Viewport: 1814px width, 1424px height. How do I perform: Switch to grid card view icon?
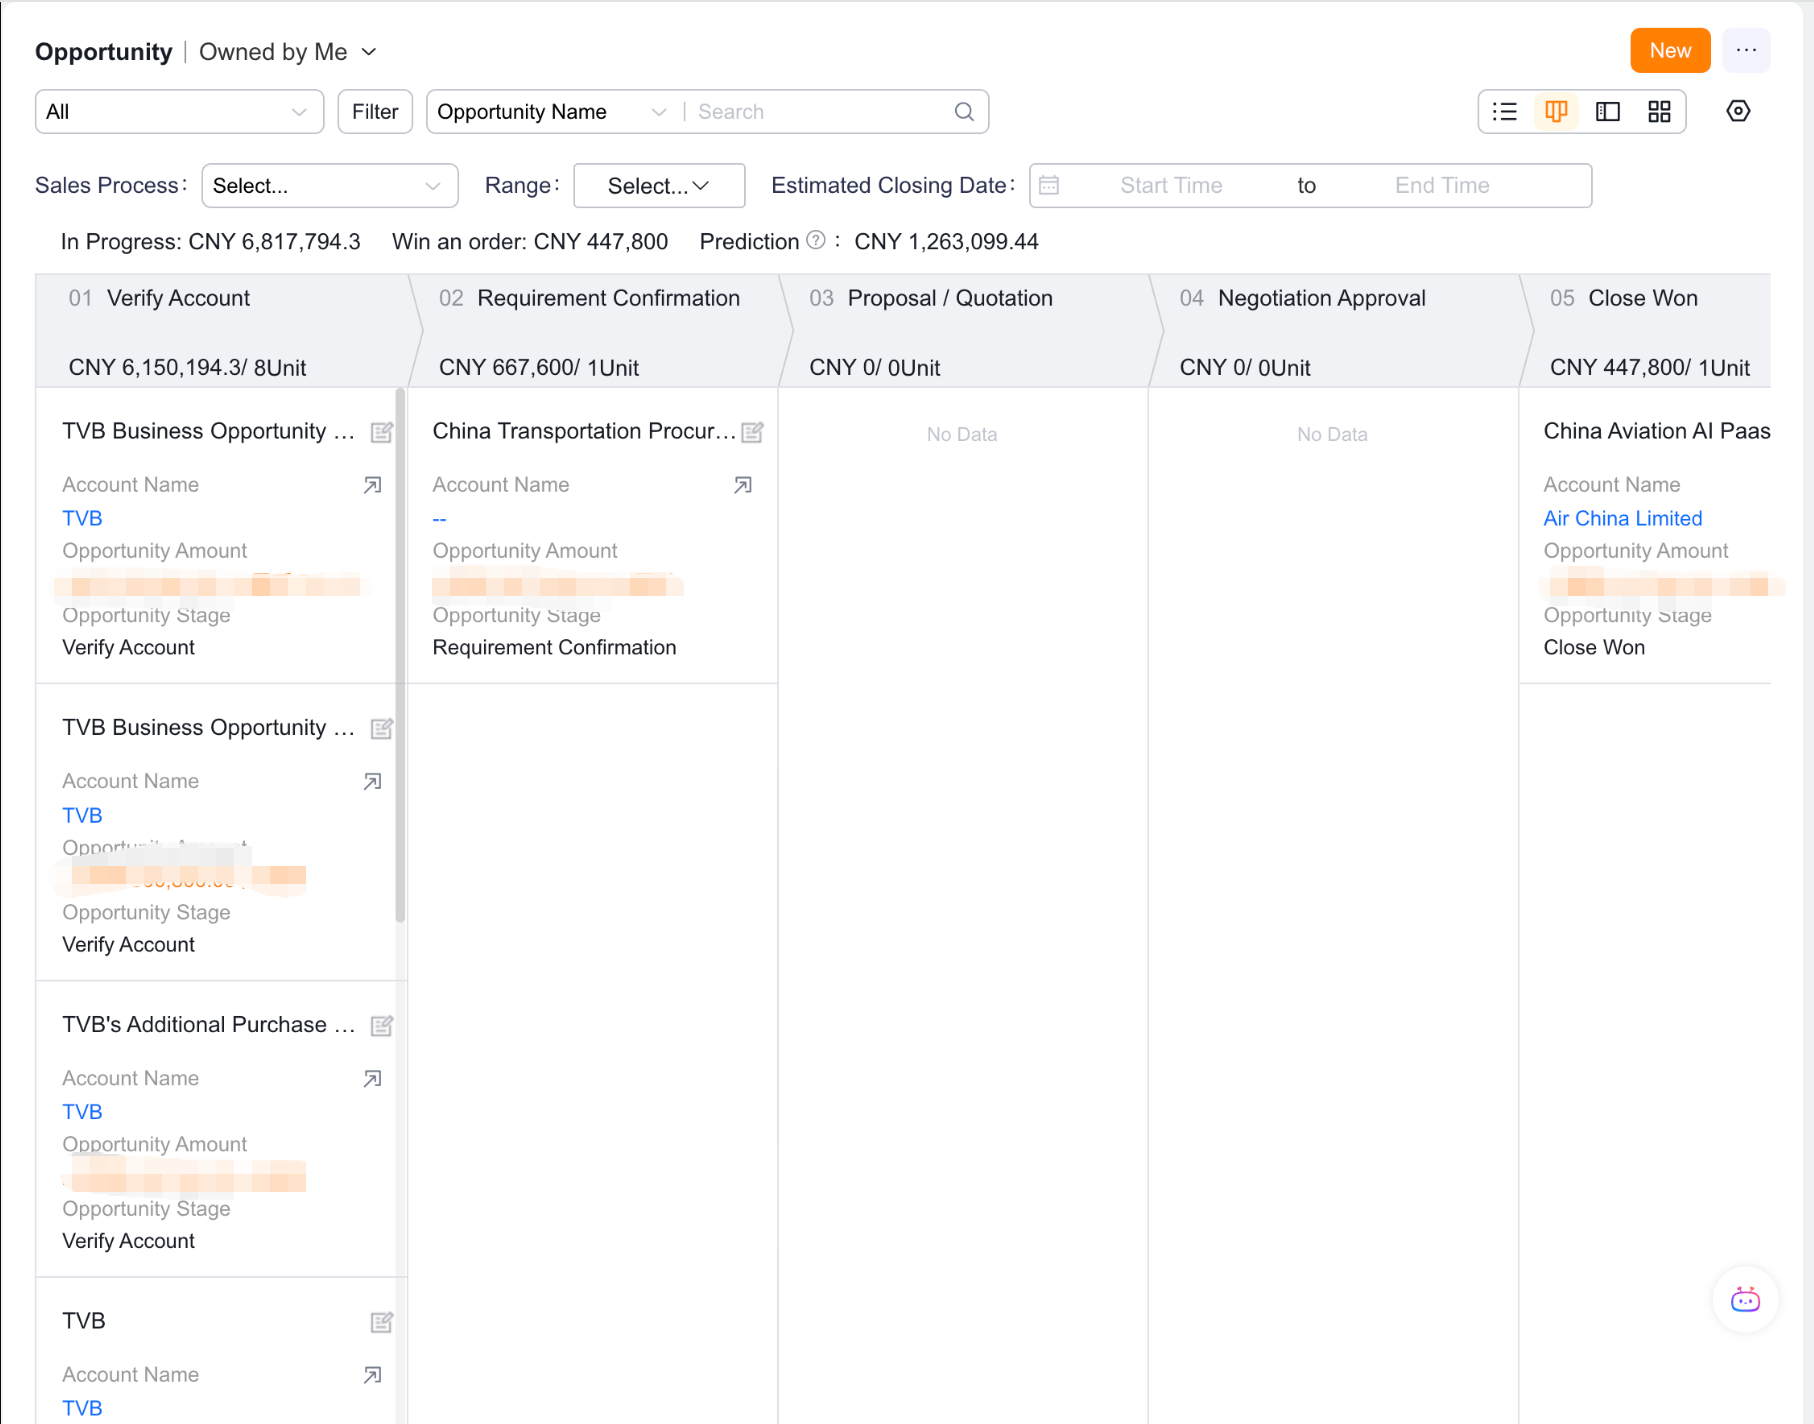coord(1659,111)
